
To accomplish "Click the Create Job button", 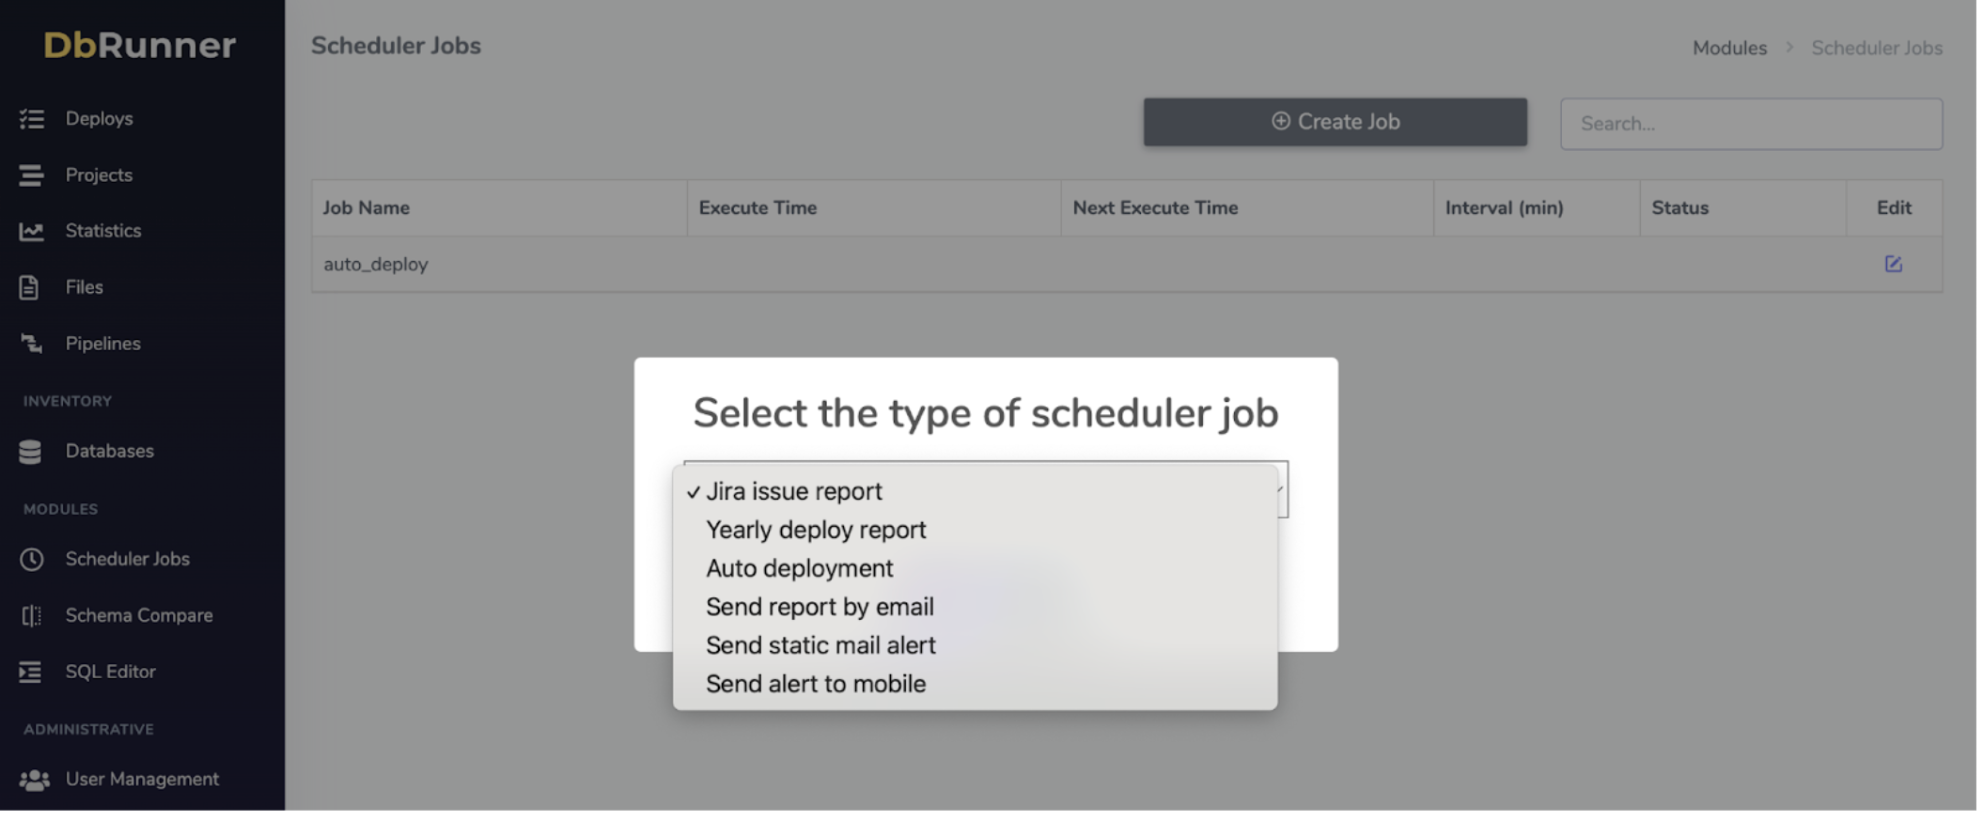I will click(x=1335, y=122).
